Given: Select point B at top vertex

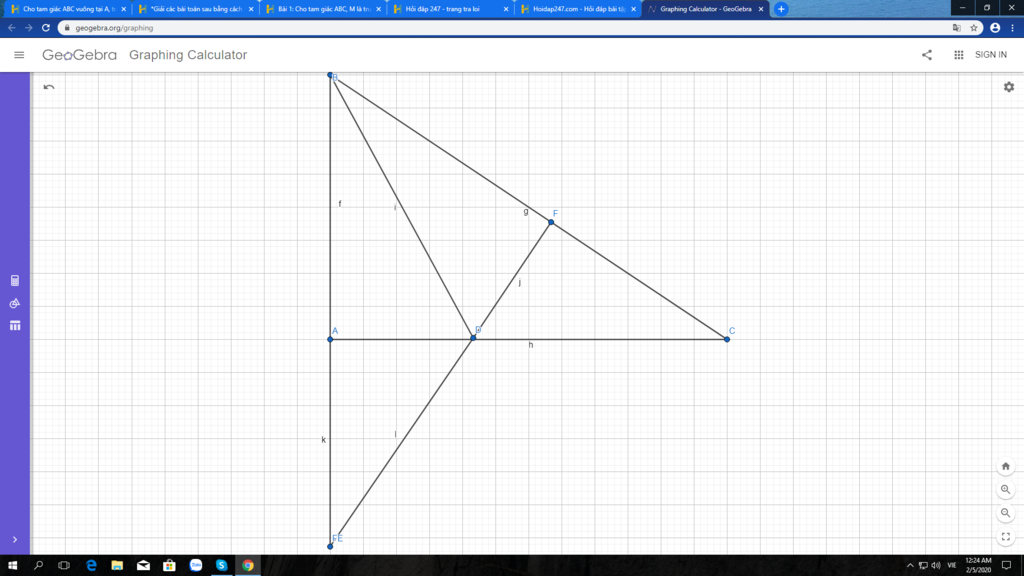Looking at the screenshot, I should click(330, 75).
